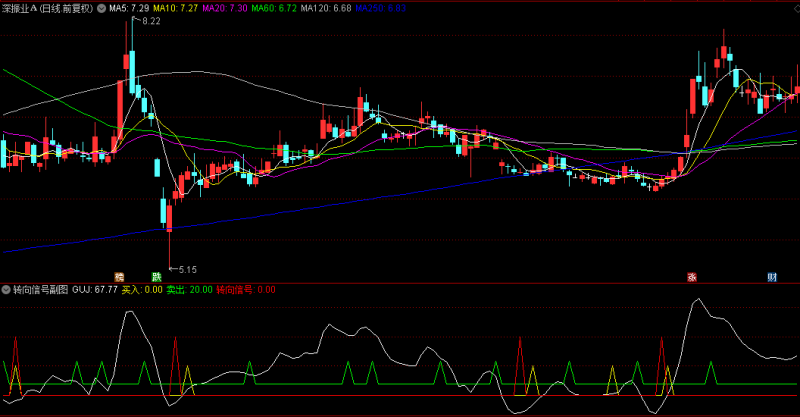
Task: Expand the 转向信号副图 sub-chart dropdown arrow
Action: pos(6,290)
